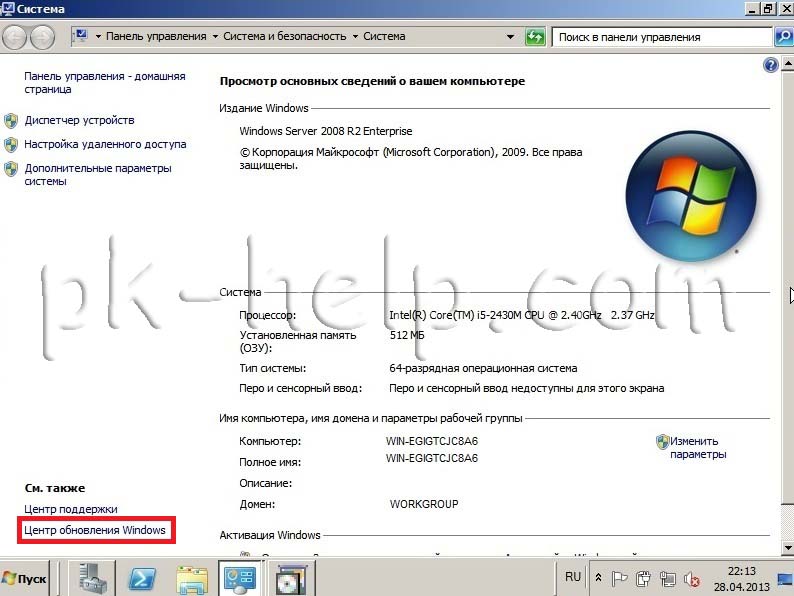The image size is (794, 596).
Task: Click the system icon in title bar
Action: [8, 8]
